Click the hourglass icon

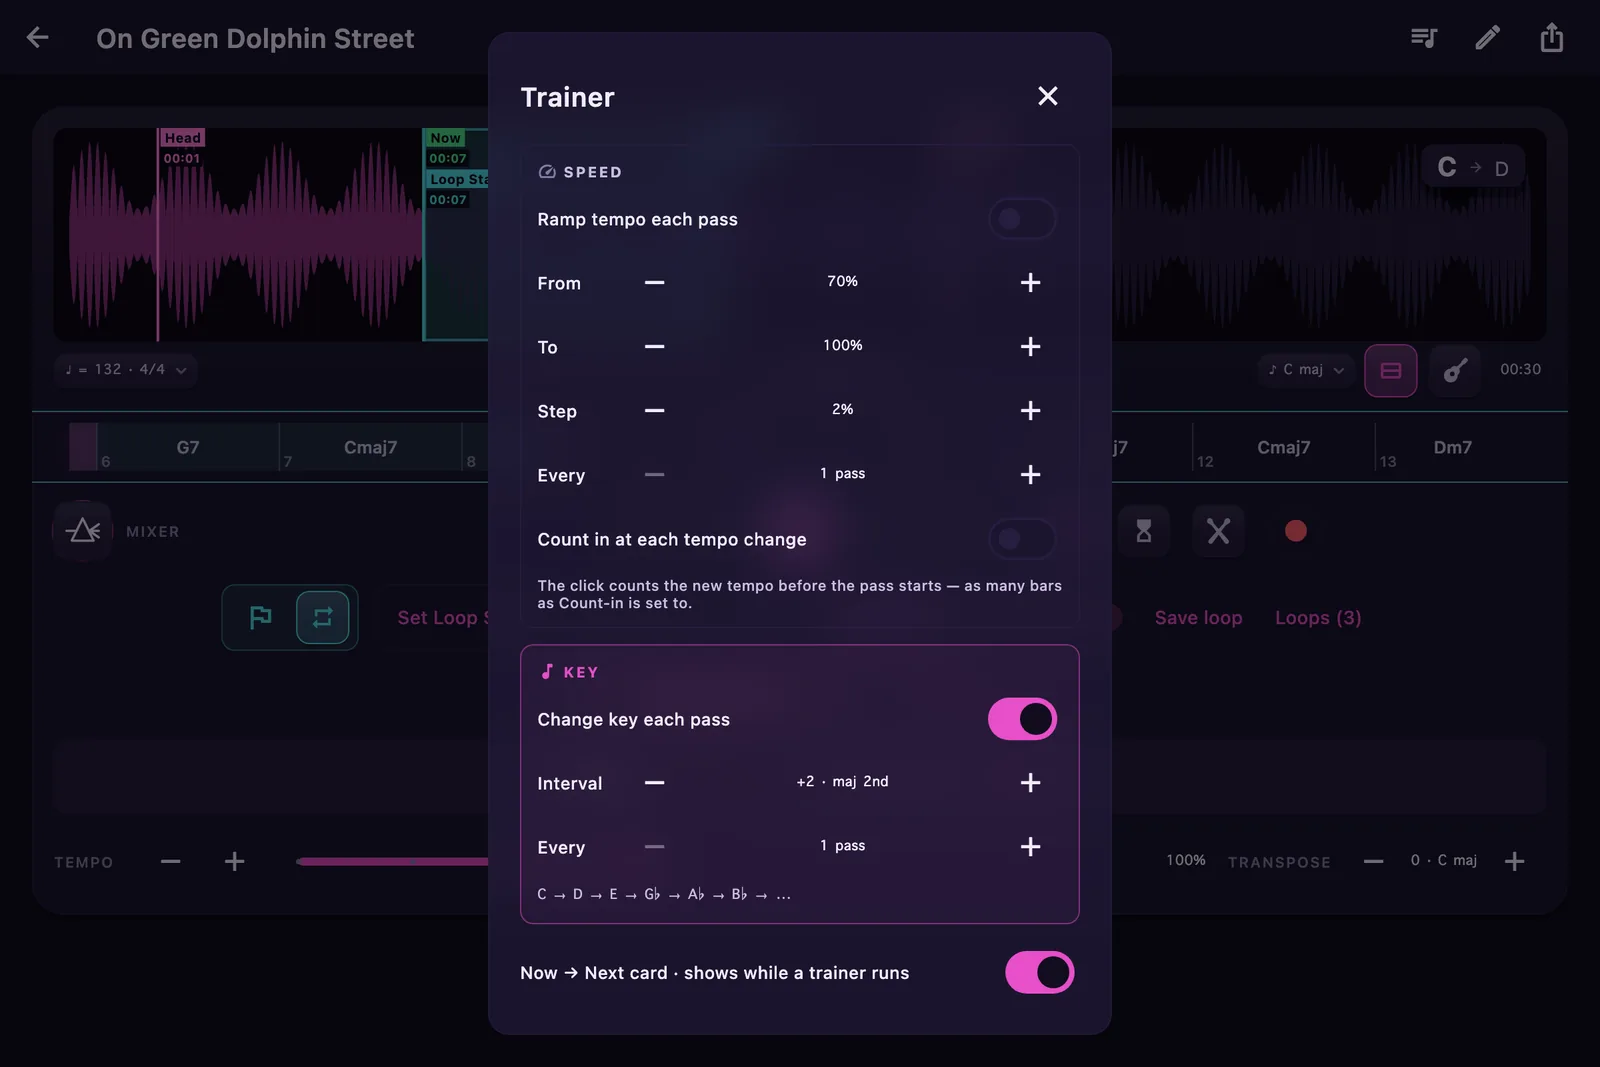[x=1143, y=531]
